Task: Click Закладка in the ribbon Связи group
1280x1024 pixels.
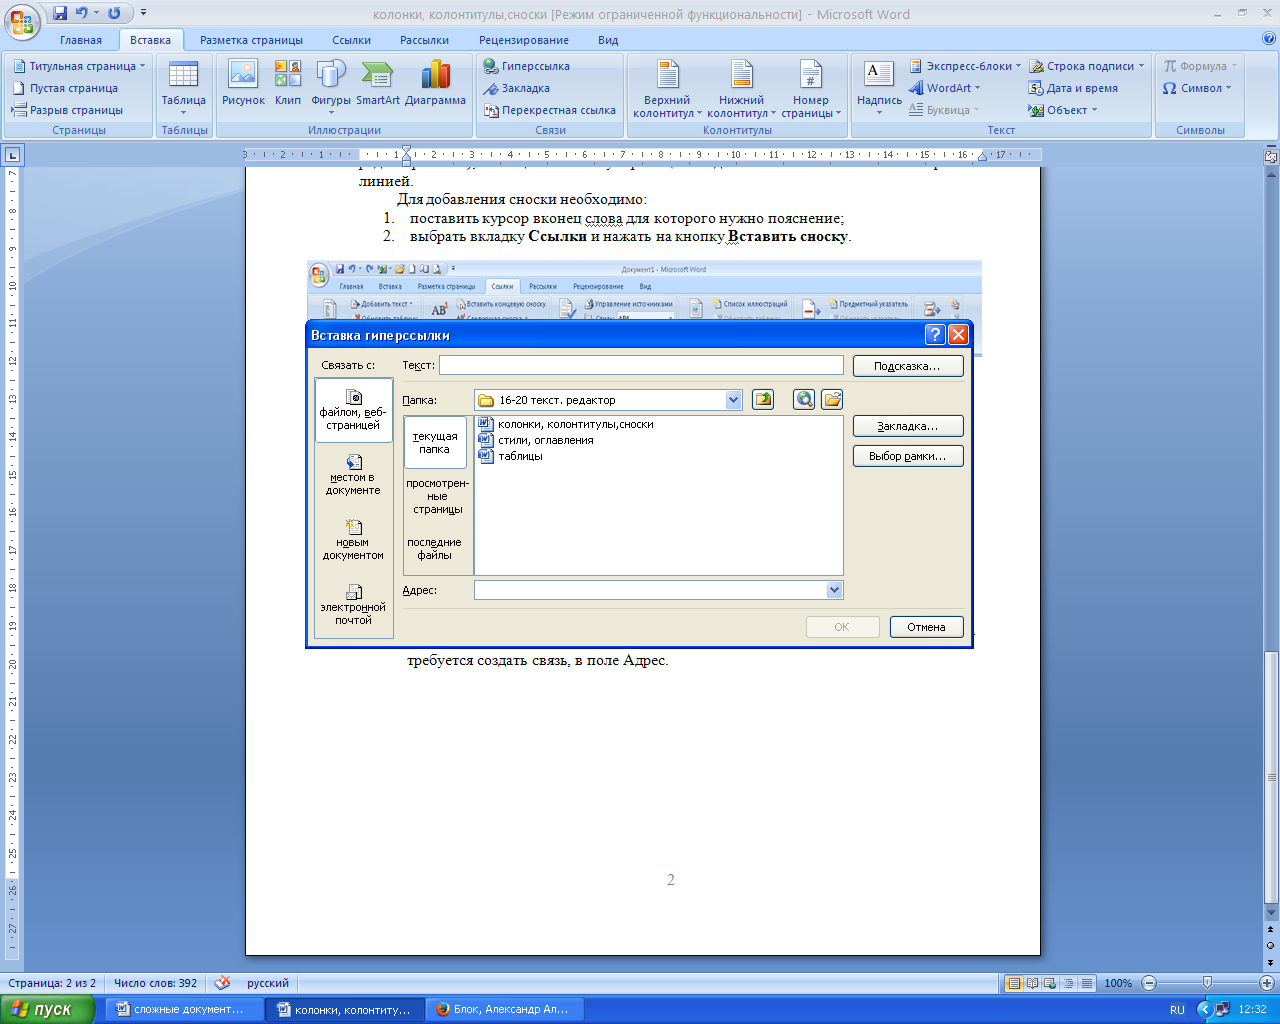Action: coord(516,88)
